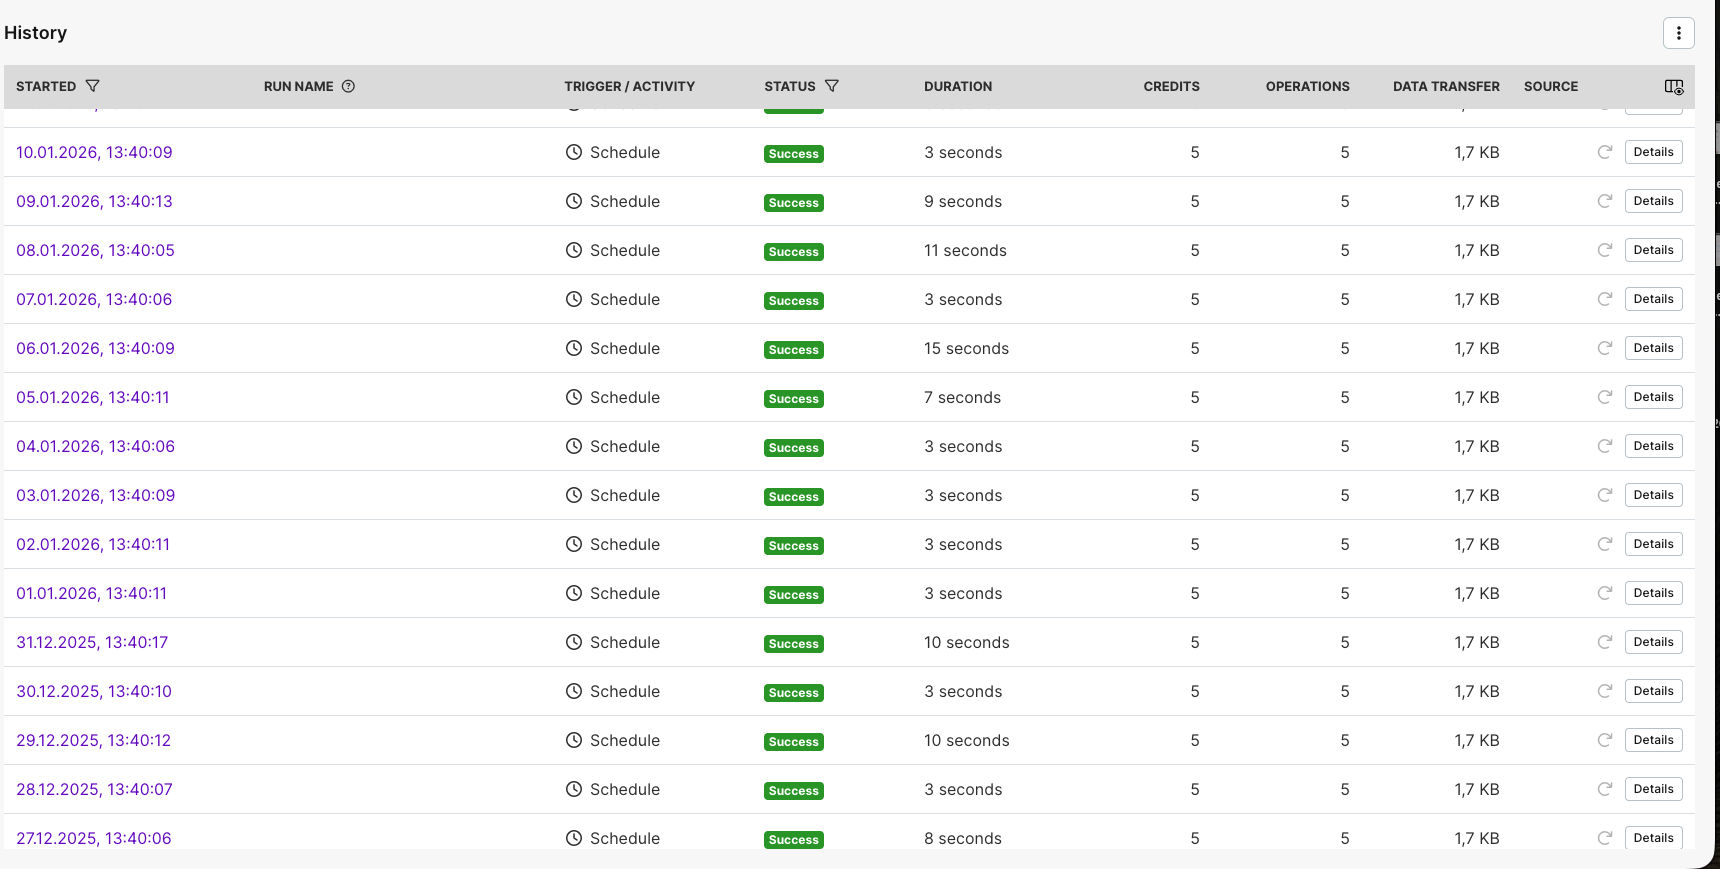The height and width of the screenshot is (869, 1720).
Task: Show Run Name help tooltip icon
Action: point(348,86)
